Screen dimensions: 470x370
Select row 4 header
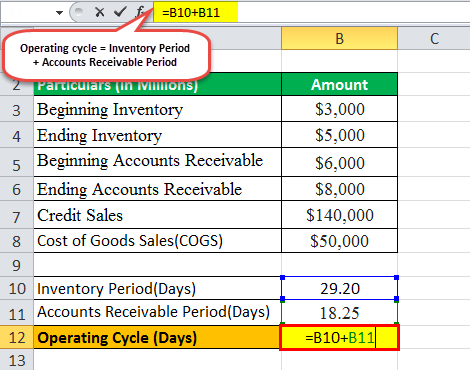coord(17,135)
